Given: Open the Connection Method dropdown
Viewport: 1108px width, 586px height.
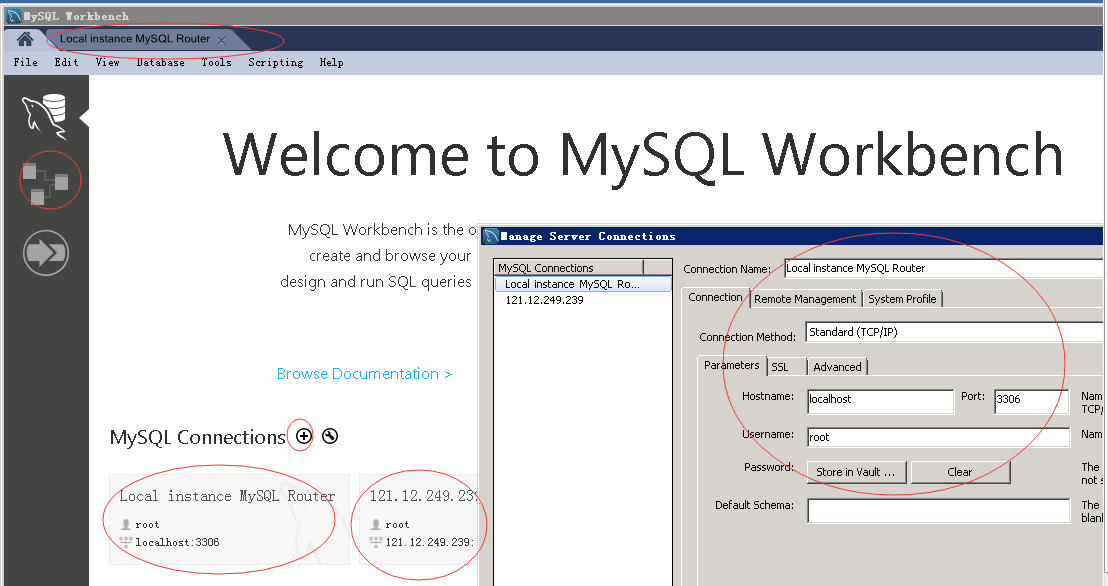Looking at the screenshot, I should click(954, 332).
